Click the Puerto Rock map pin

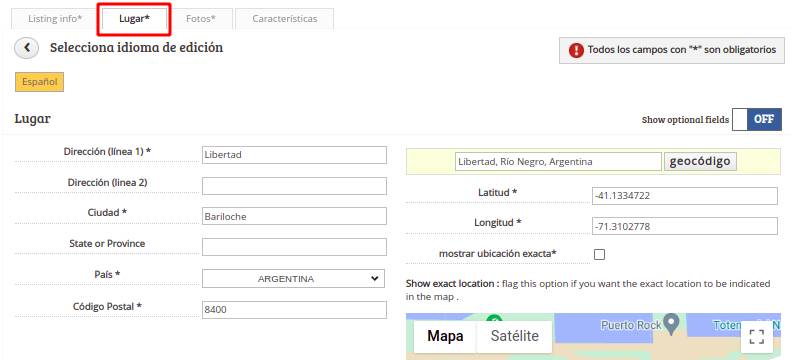pyautogui.click(x=670, y=325)
